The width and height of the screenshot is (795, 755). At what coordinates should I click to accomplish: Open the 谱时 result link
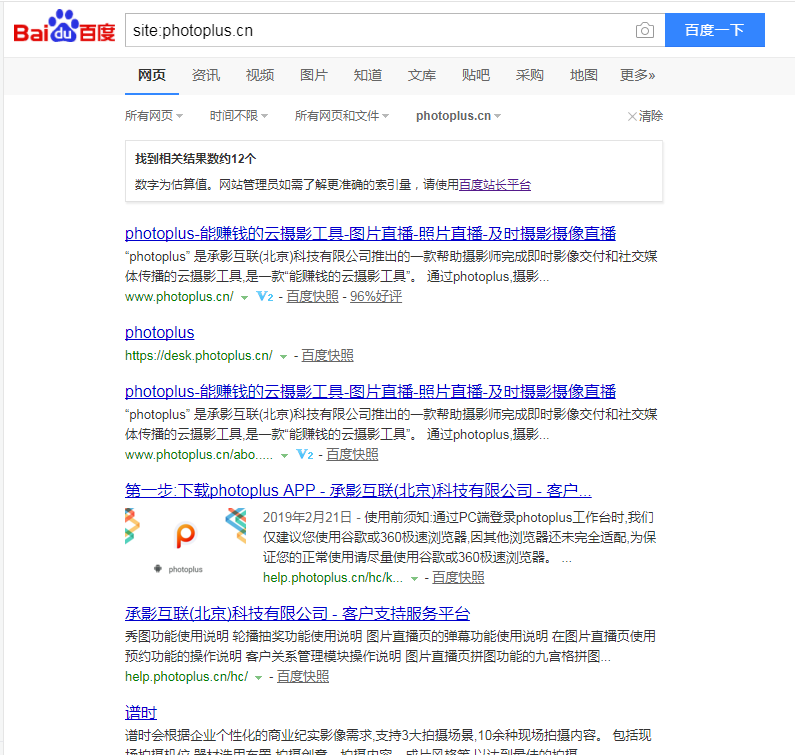pyautogui.click(x=141, y=713)
